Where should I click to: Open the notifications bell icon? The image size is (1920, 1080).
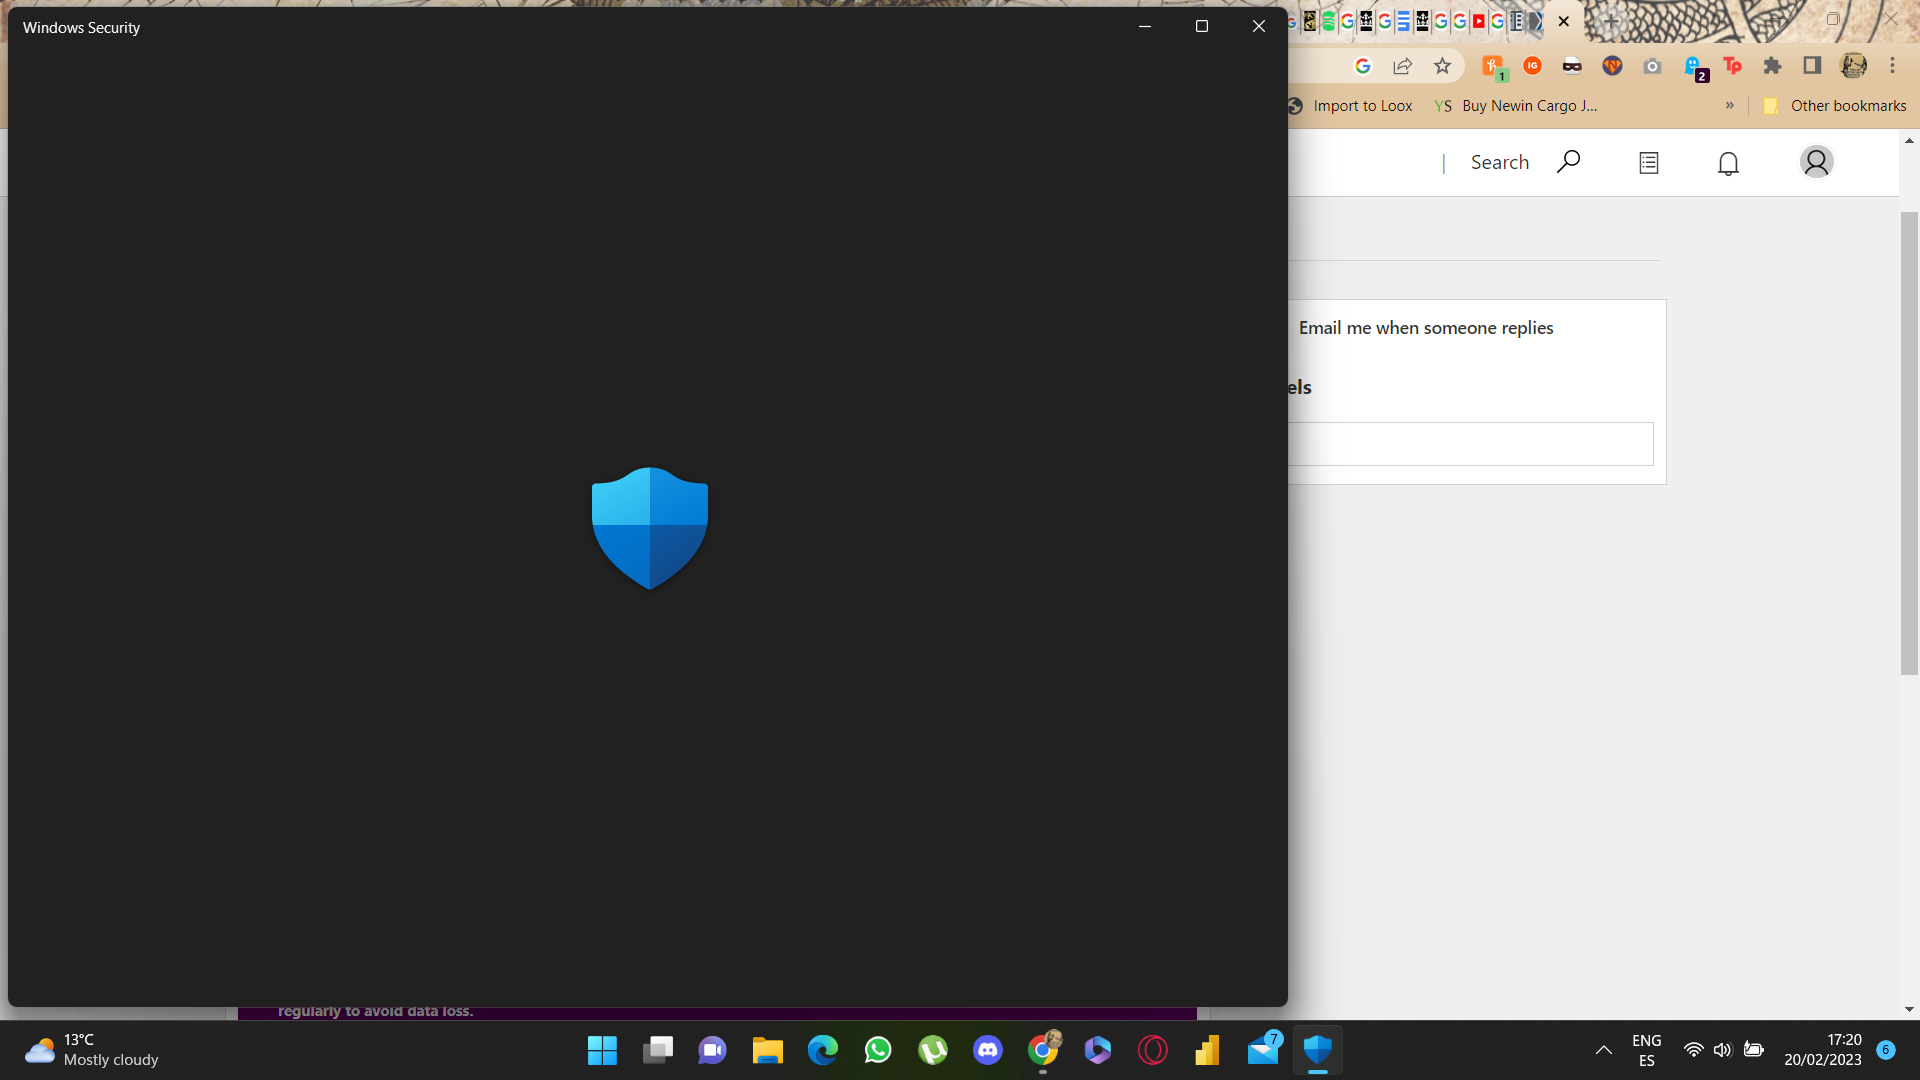pyautogui.click(x=1728, y=163)
